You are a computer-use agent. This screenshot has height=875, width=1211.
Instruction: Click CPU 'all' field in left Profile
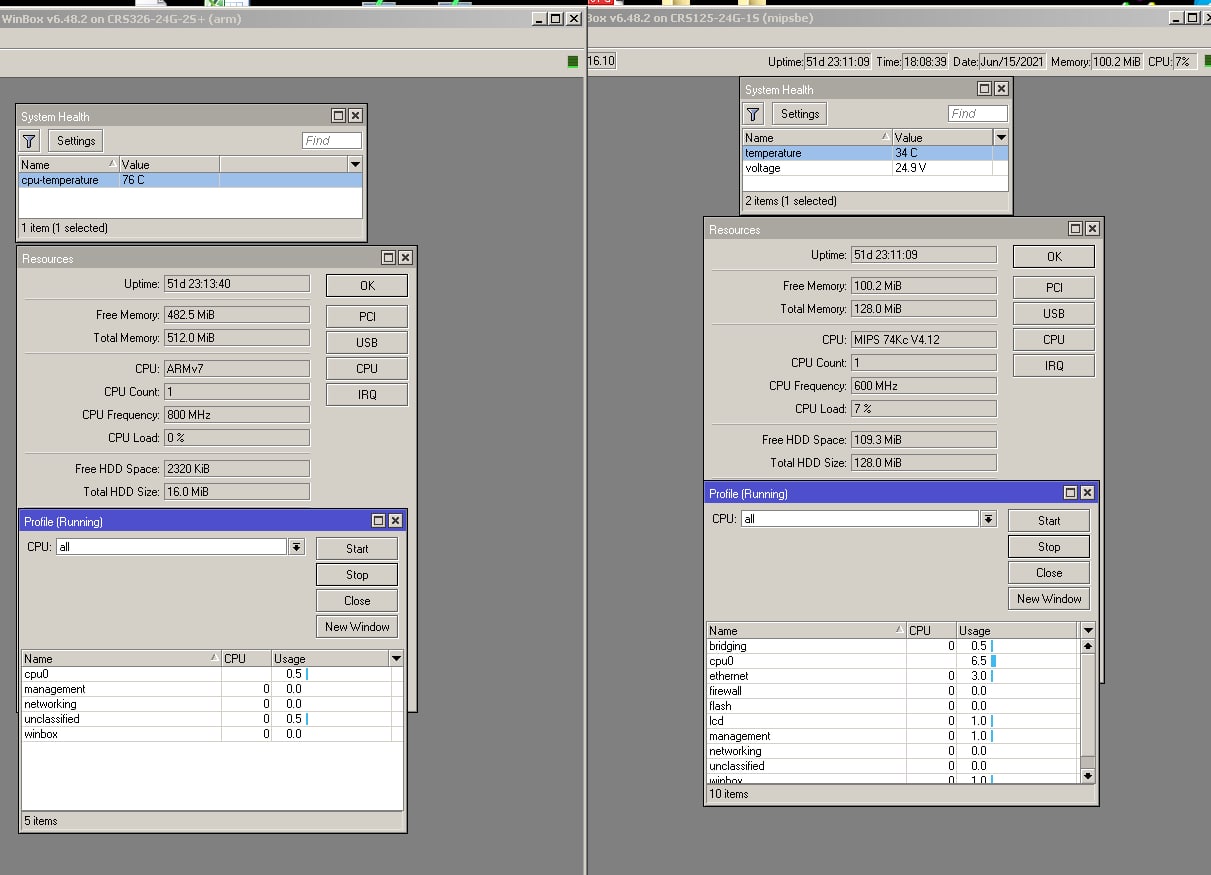[x=171, y=547]
